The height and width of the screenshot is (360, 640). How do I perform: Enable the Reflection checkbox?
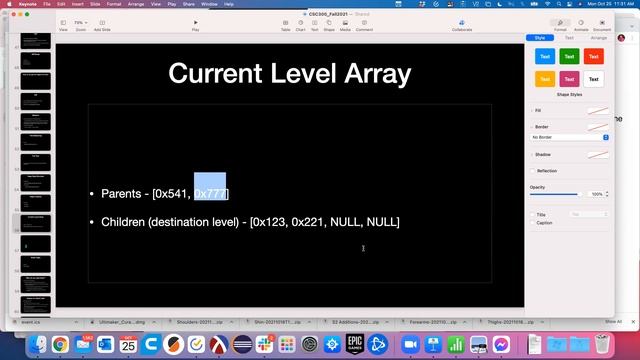tap(533, 171)
